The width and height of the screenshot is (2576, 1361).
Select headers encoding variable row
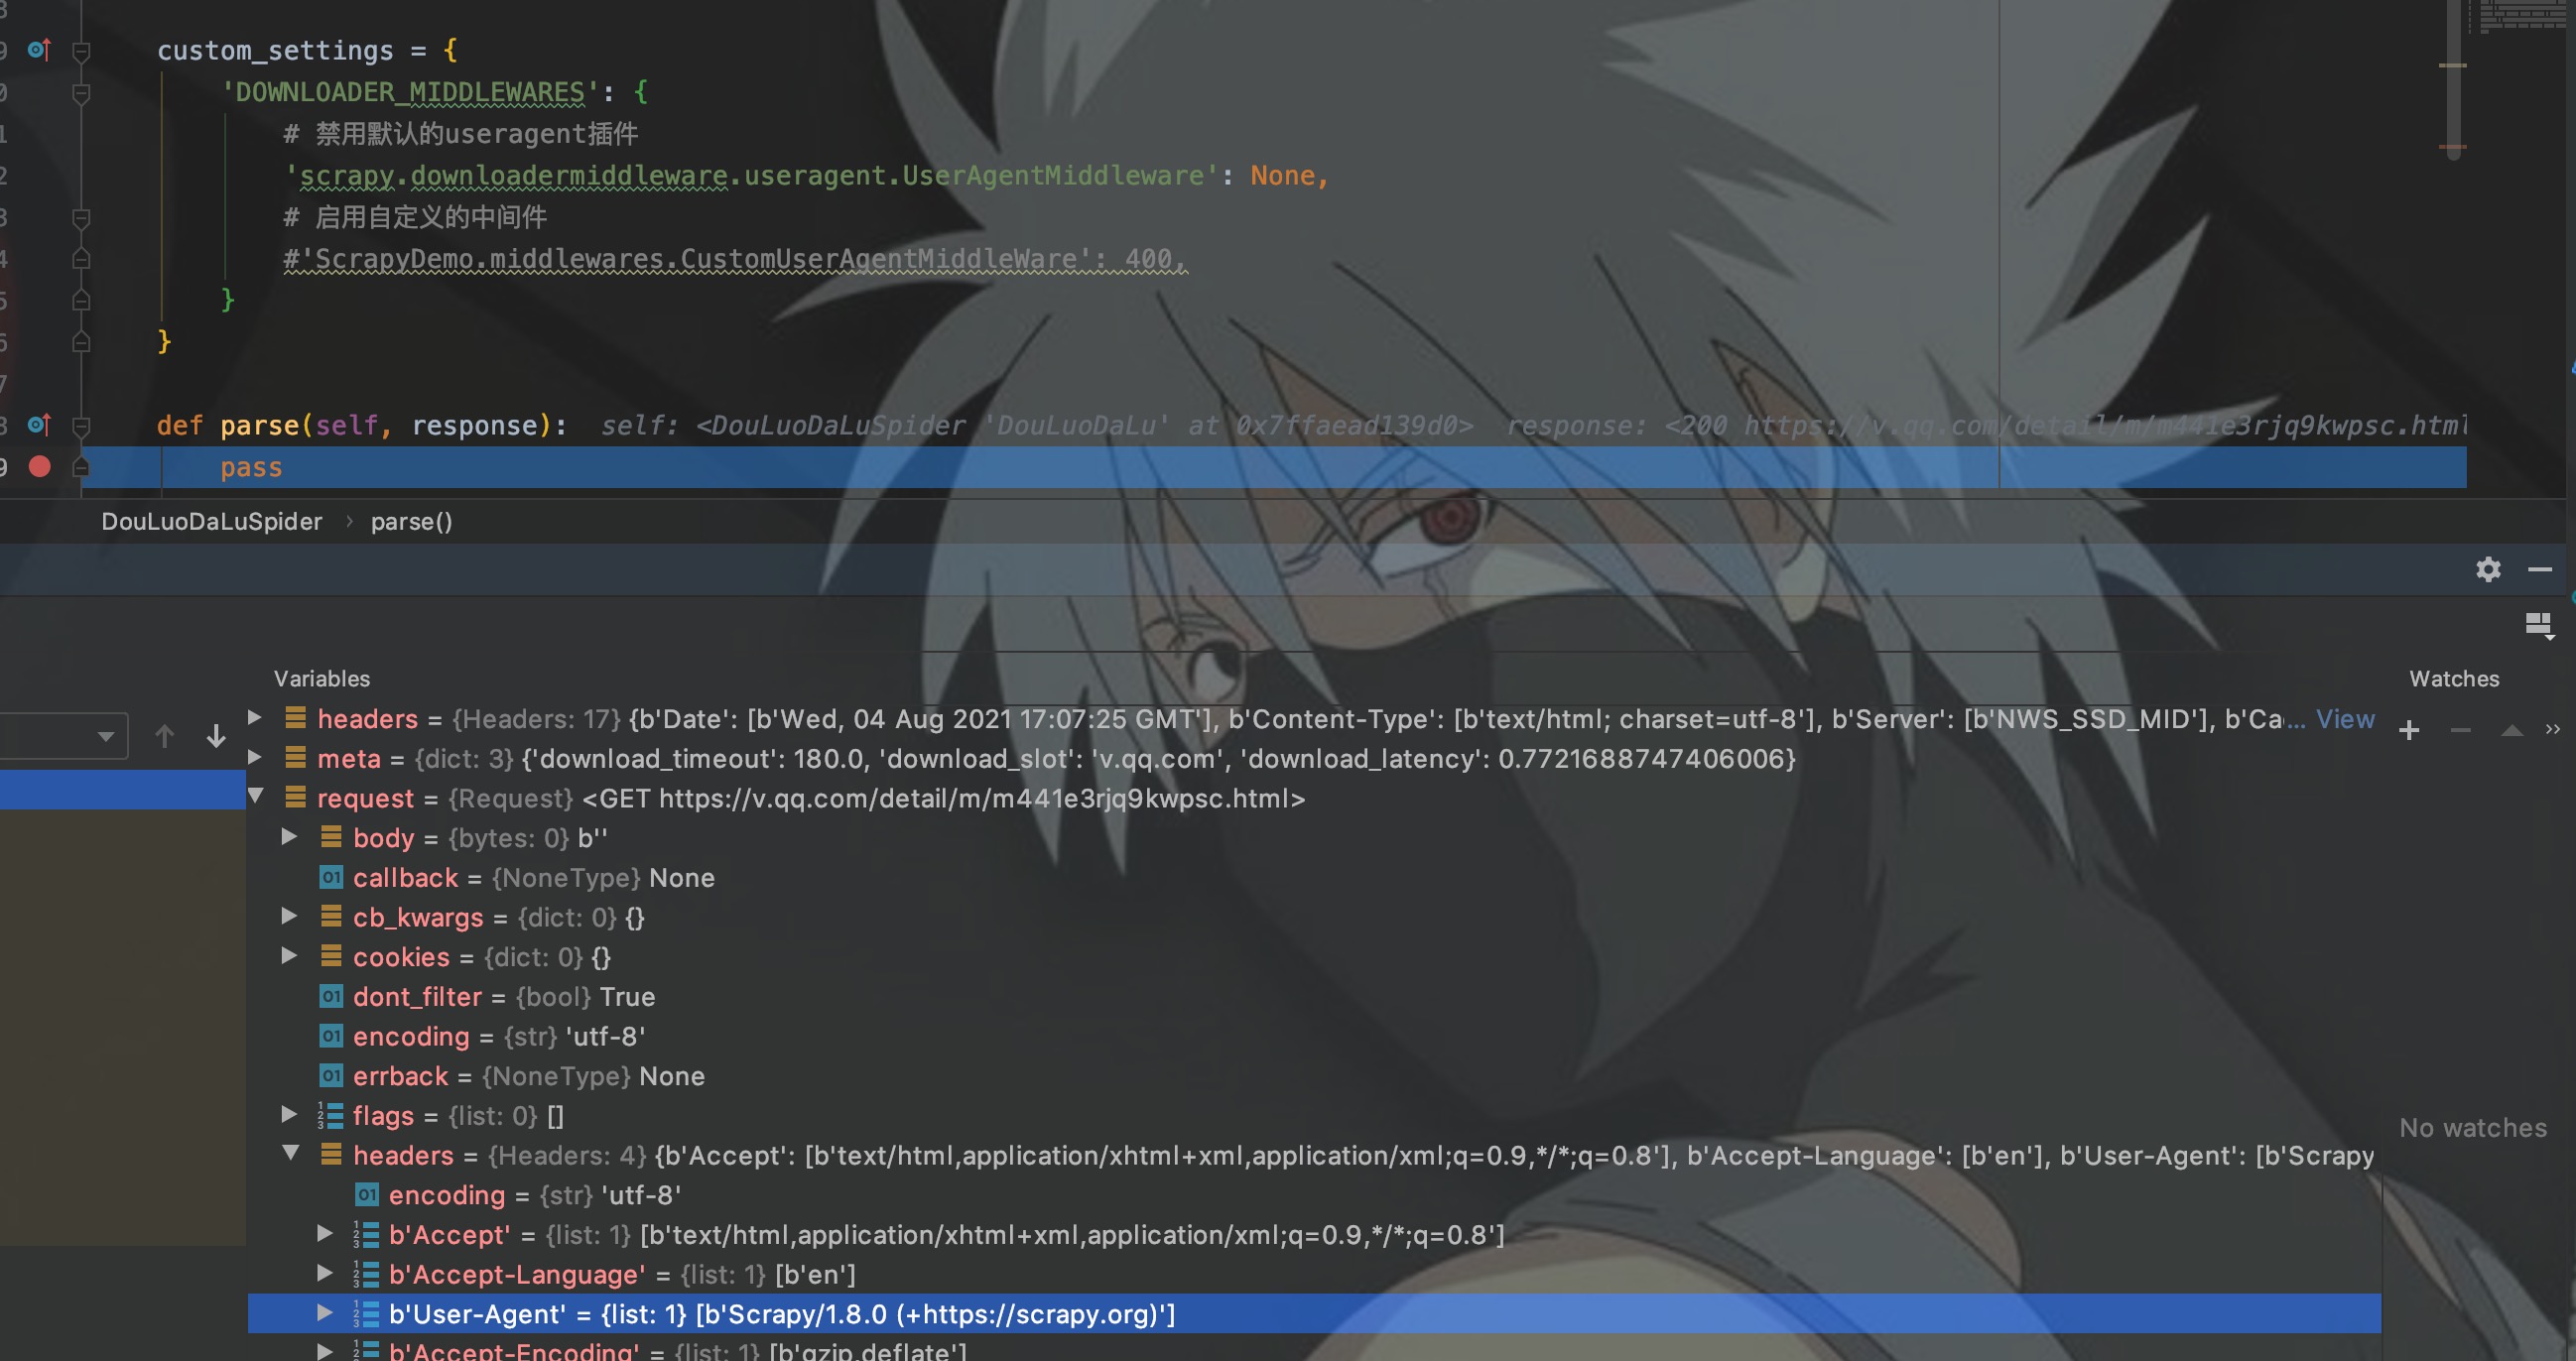tap(1314, 1195)
